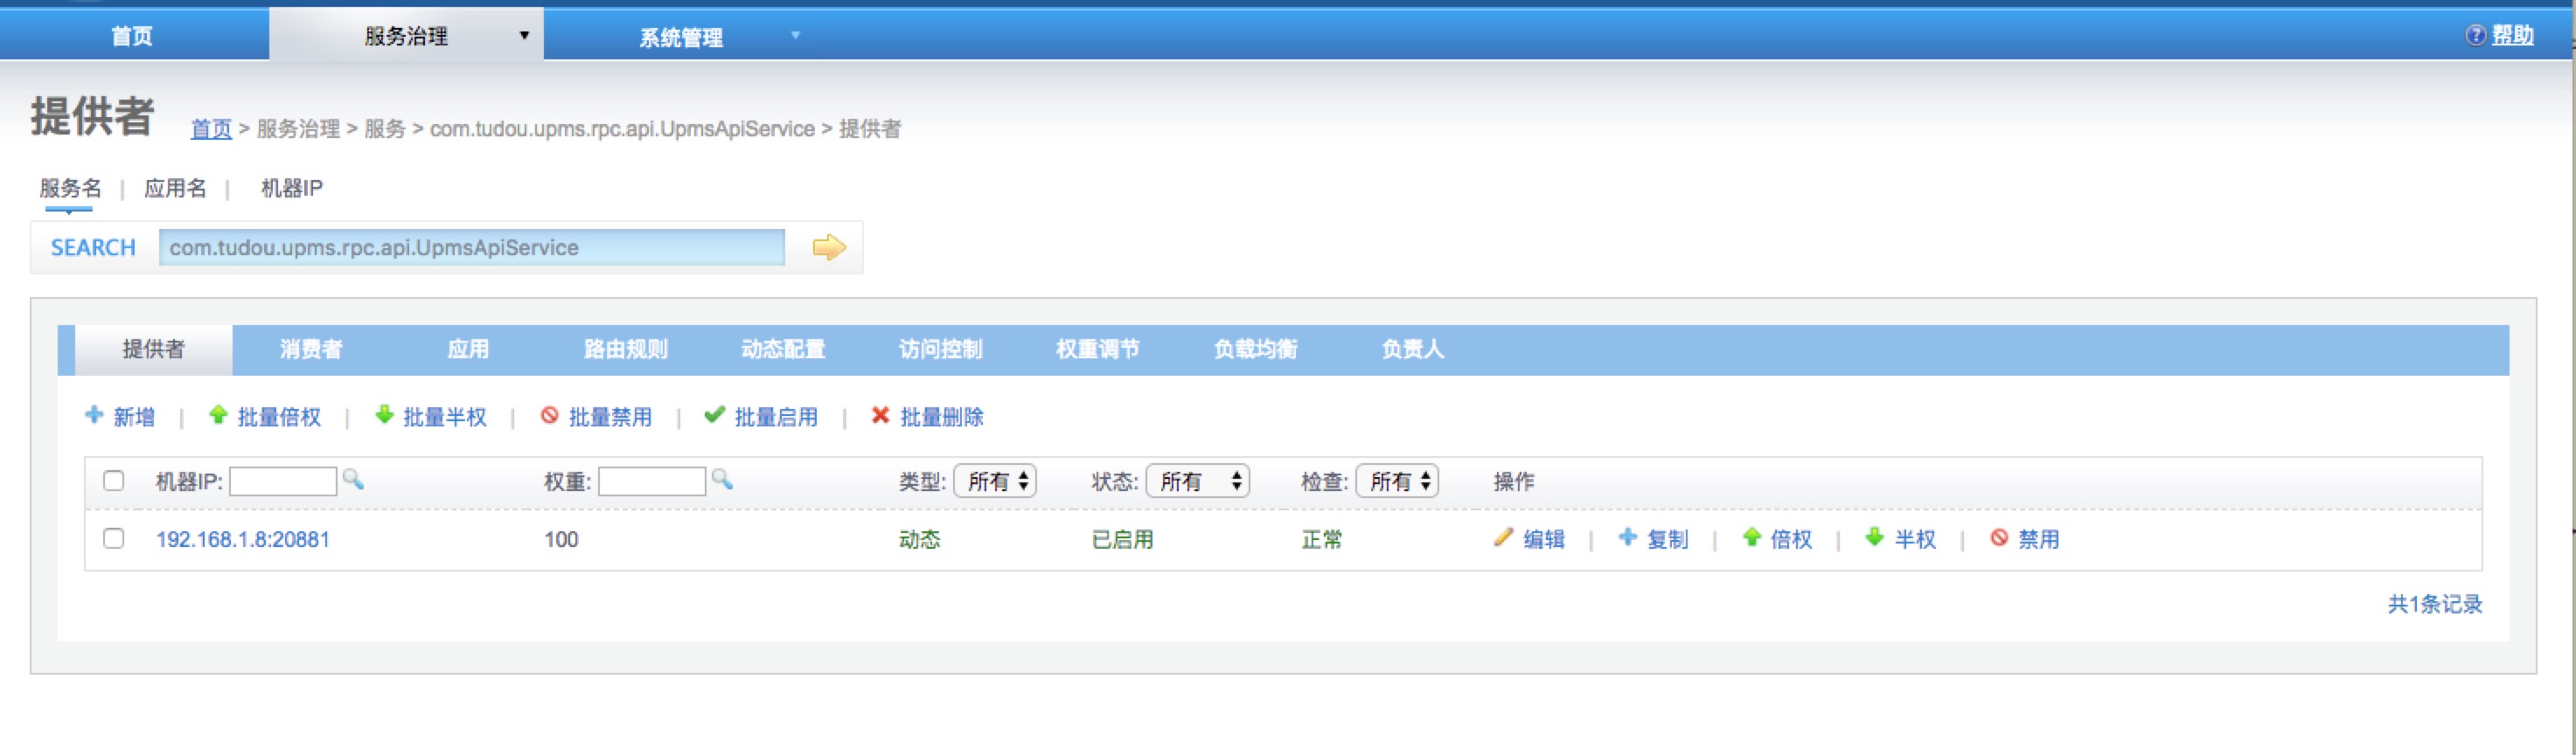Click down arrow icon beside 半权 in row
The image size is (2576, 755).
click(1875, 538)
